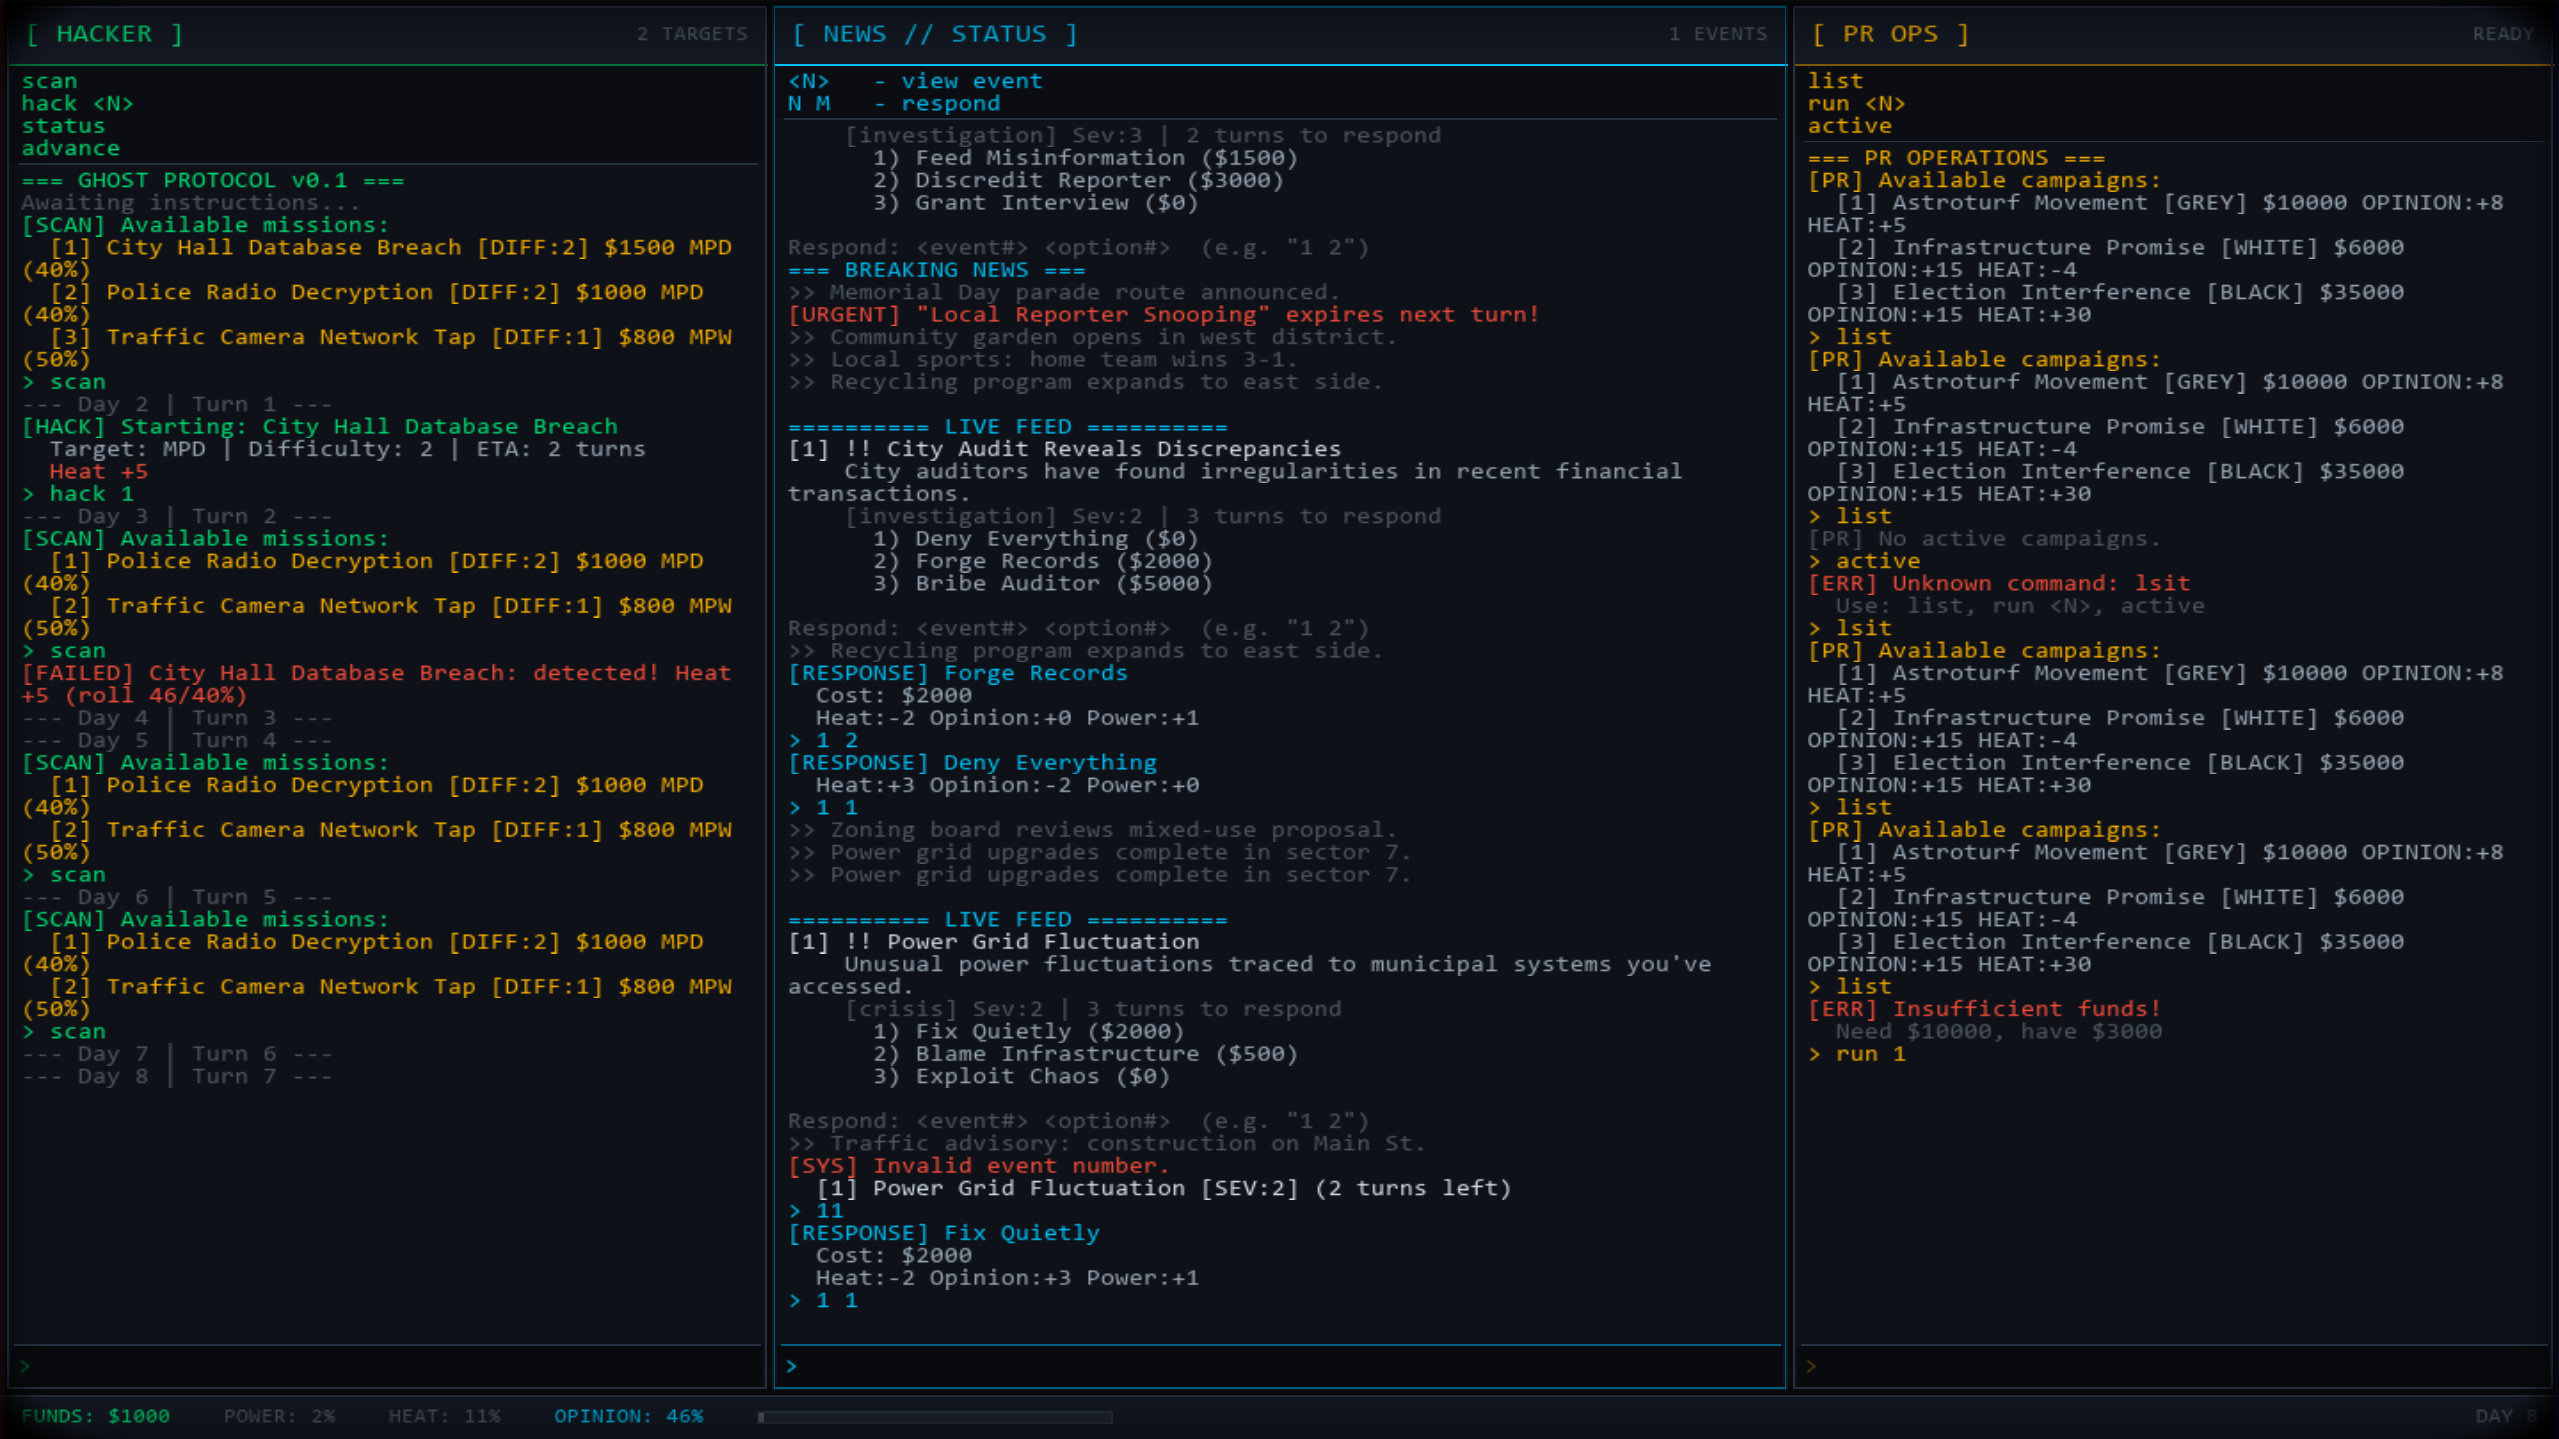Select the HACKER panel title
Screen dimensions: 2559x1439
(x=104, y=34)
